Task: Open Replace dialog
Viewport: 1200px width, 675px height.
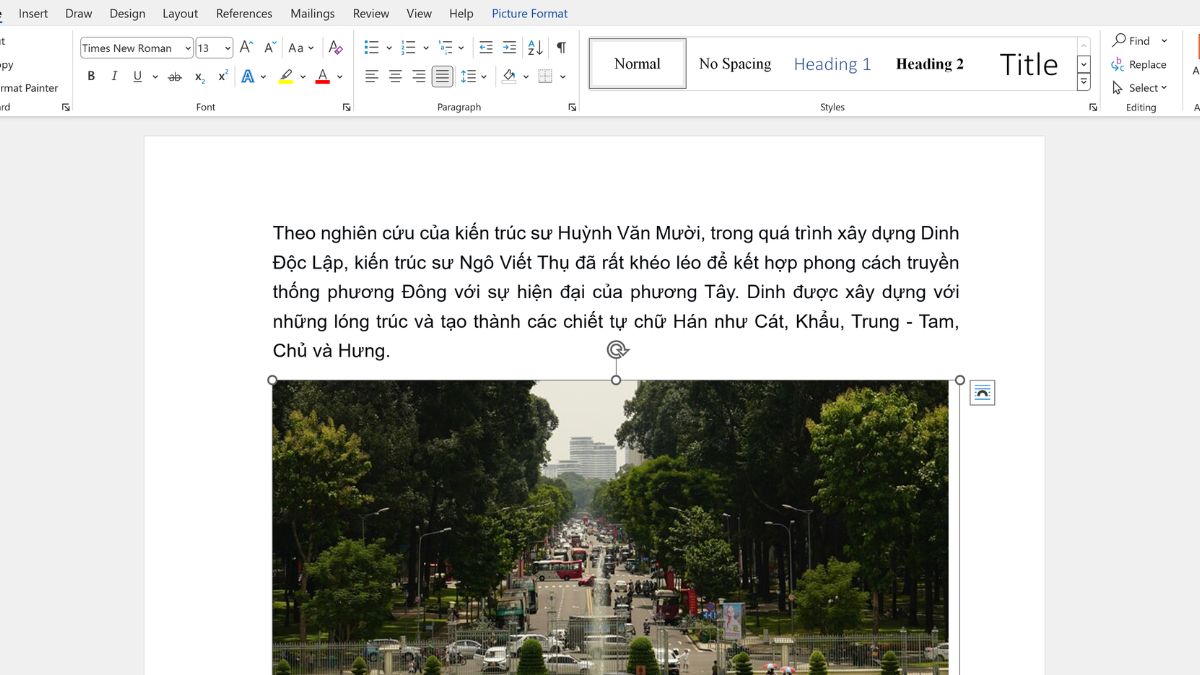Action: (x=1139, y=64)
